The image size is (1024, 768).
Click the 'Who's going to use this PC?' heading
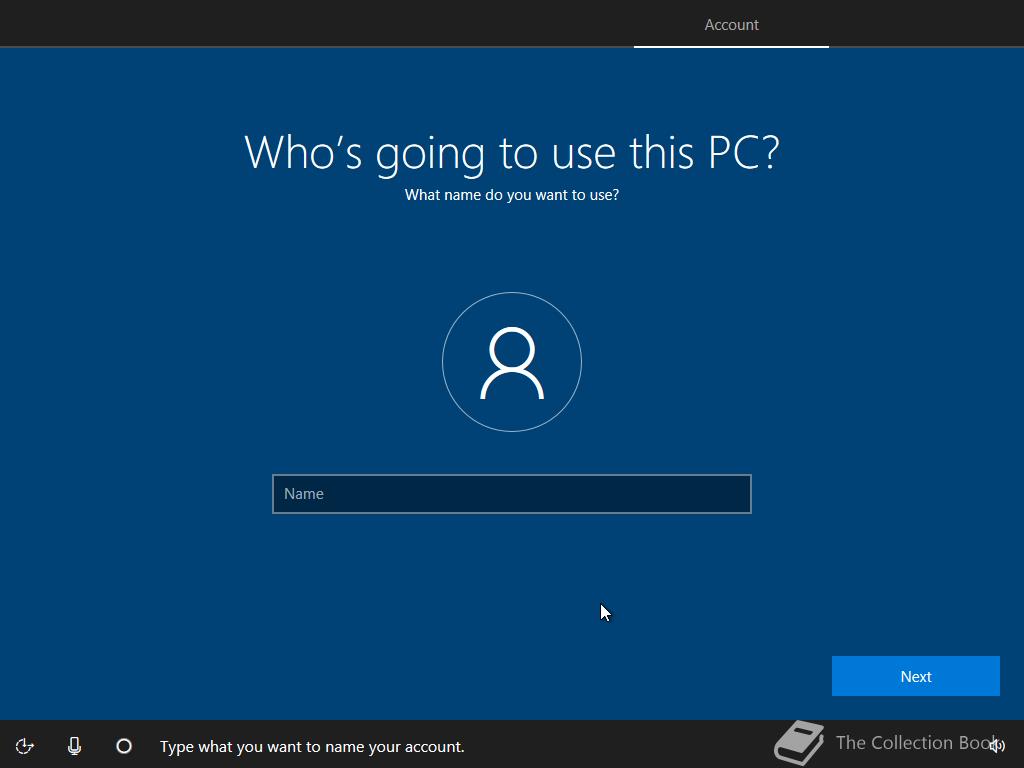click(512, 153)
